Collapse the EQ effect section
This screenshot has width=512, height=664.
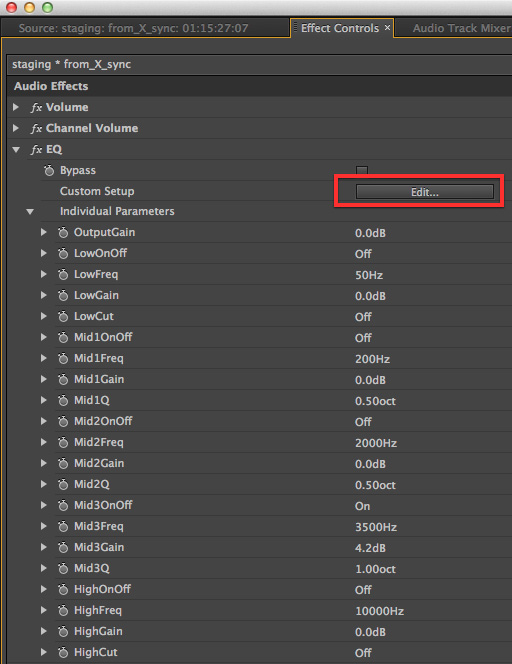16,149
